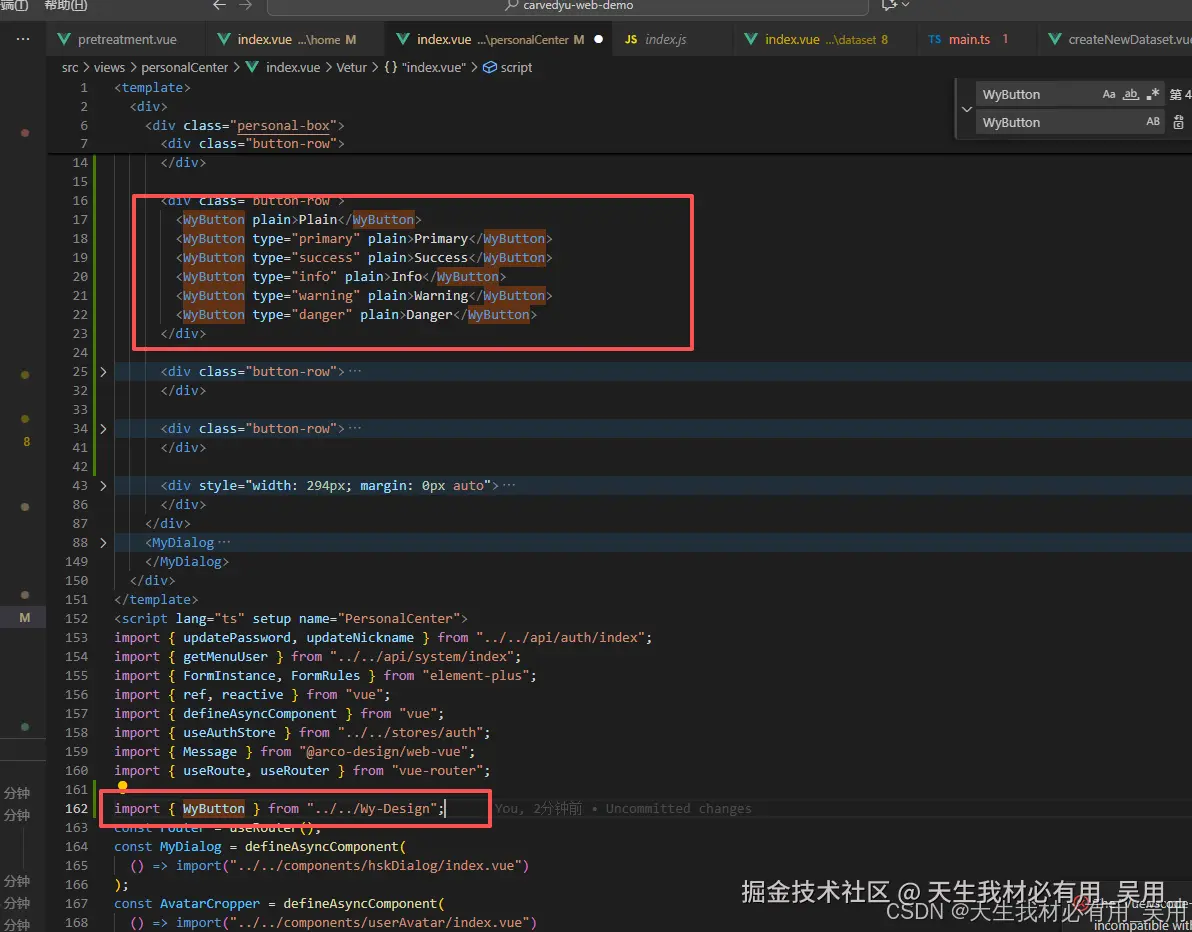This screenshot has height=932, width=1192.
Task: Toggle regex search mode
Action: (x=1150, y=94)
